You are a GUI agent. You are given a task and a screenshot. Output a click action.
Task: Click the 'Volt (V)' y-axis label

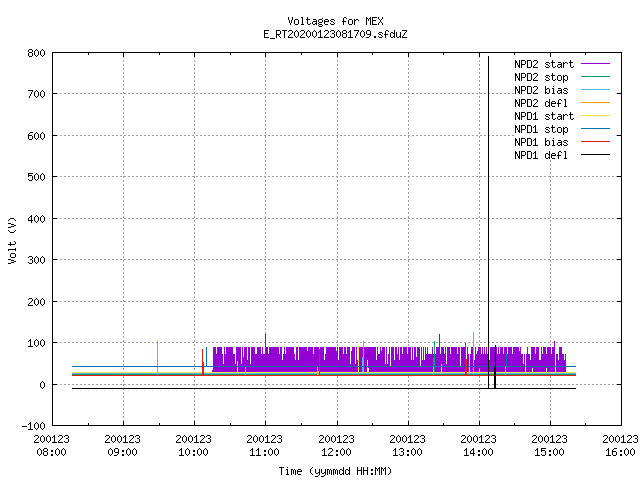(12, 240)
